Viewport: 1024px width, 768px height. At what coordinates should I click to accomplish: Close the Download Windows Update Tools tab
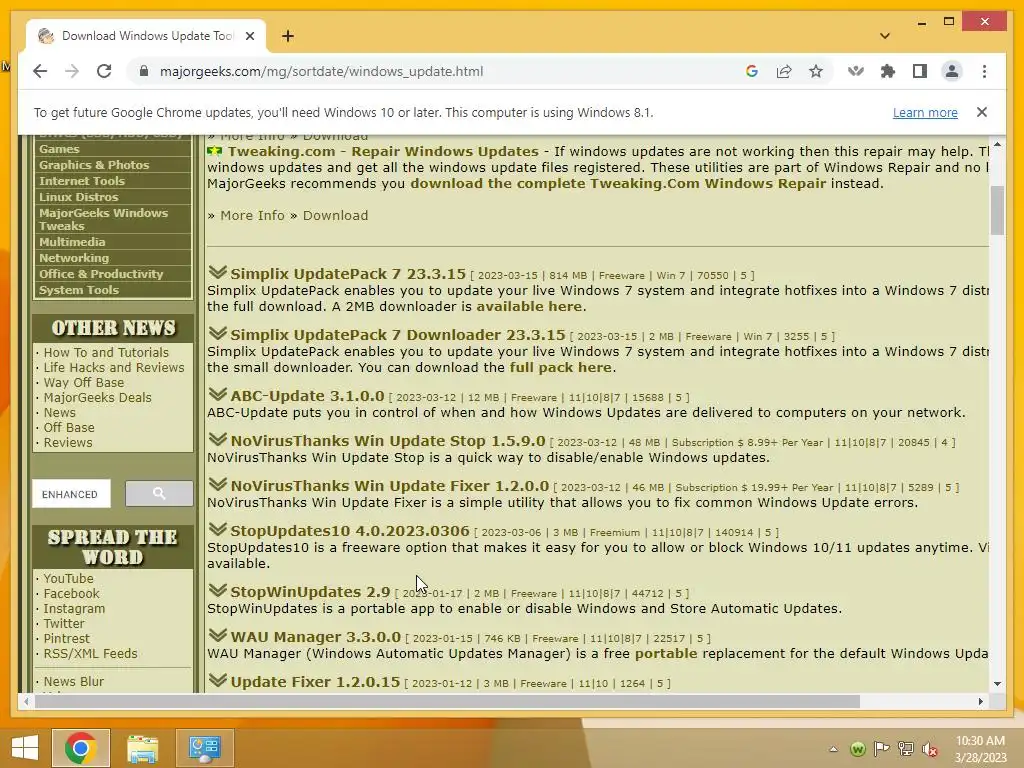[x=249, y=36]
